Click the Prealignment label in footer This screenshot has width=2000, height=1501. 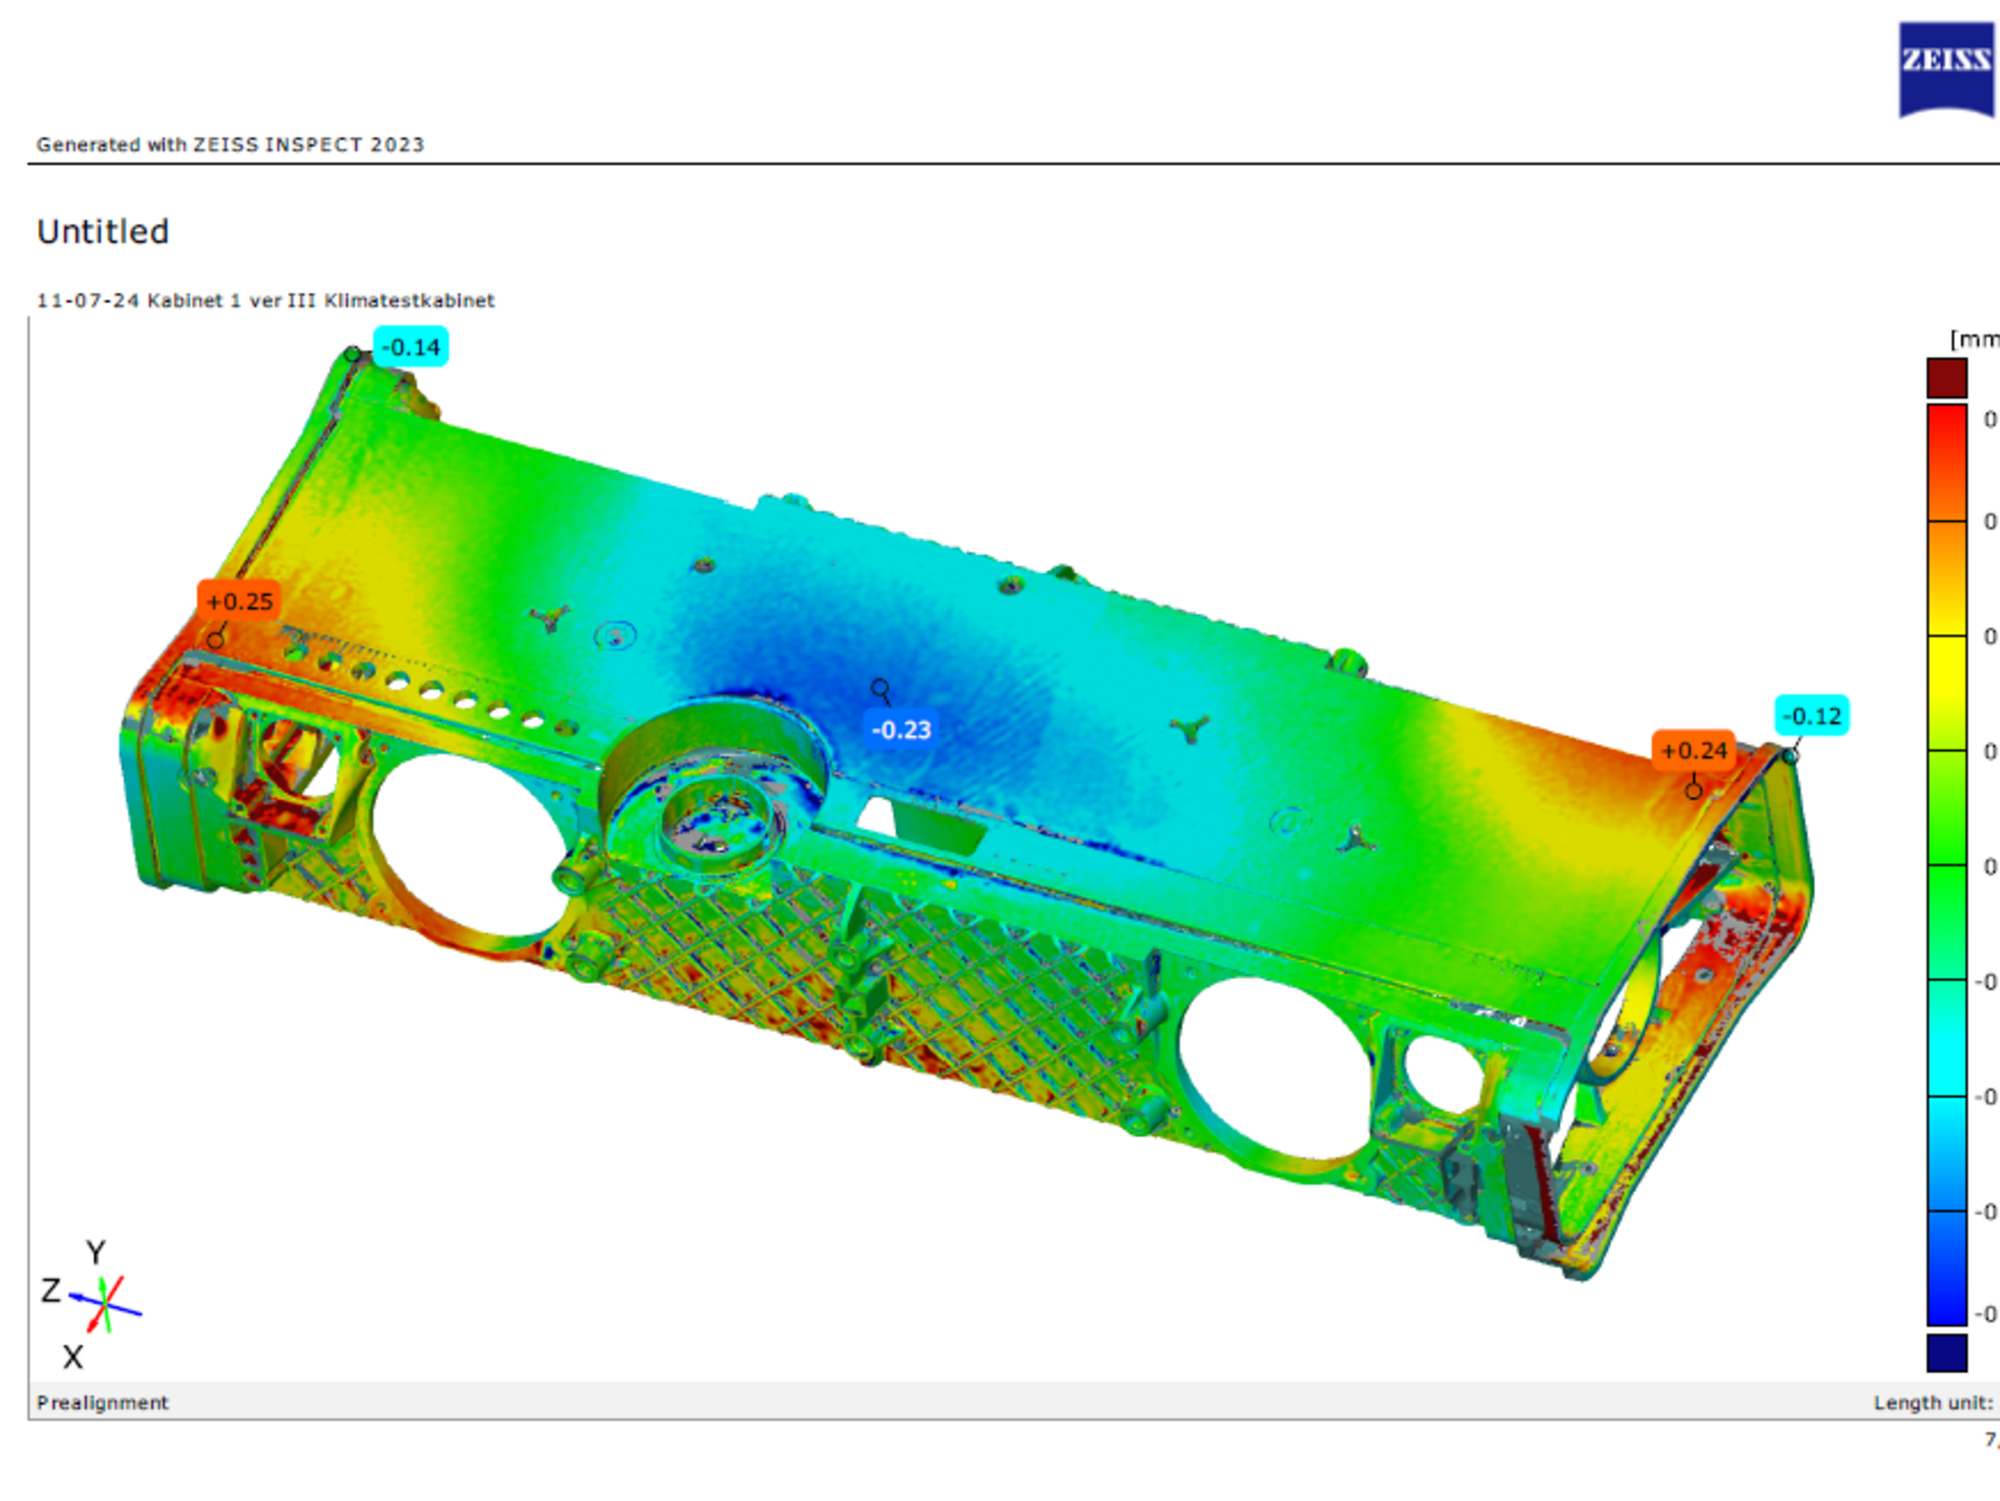tap(102, 1402)
